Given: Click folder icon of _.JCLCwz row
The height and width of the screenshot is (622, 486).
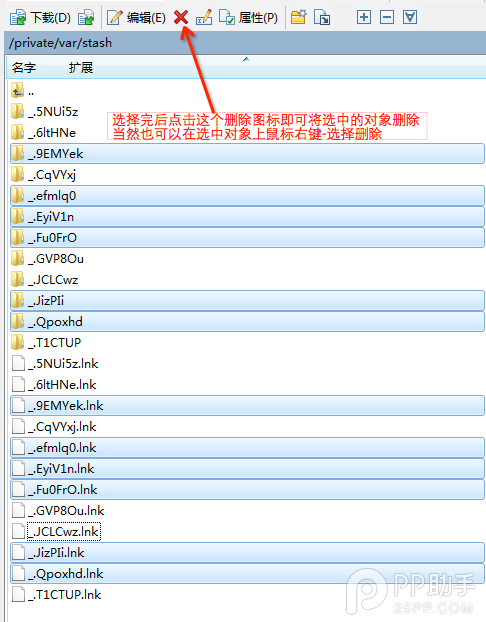Looking at the screenshot, I should (x=17, y=279).
